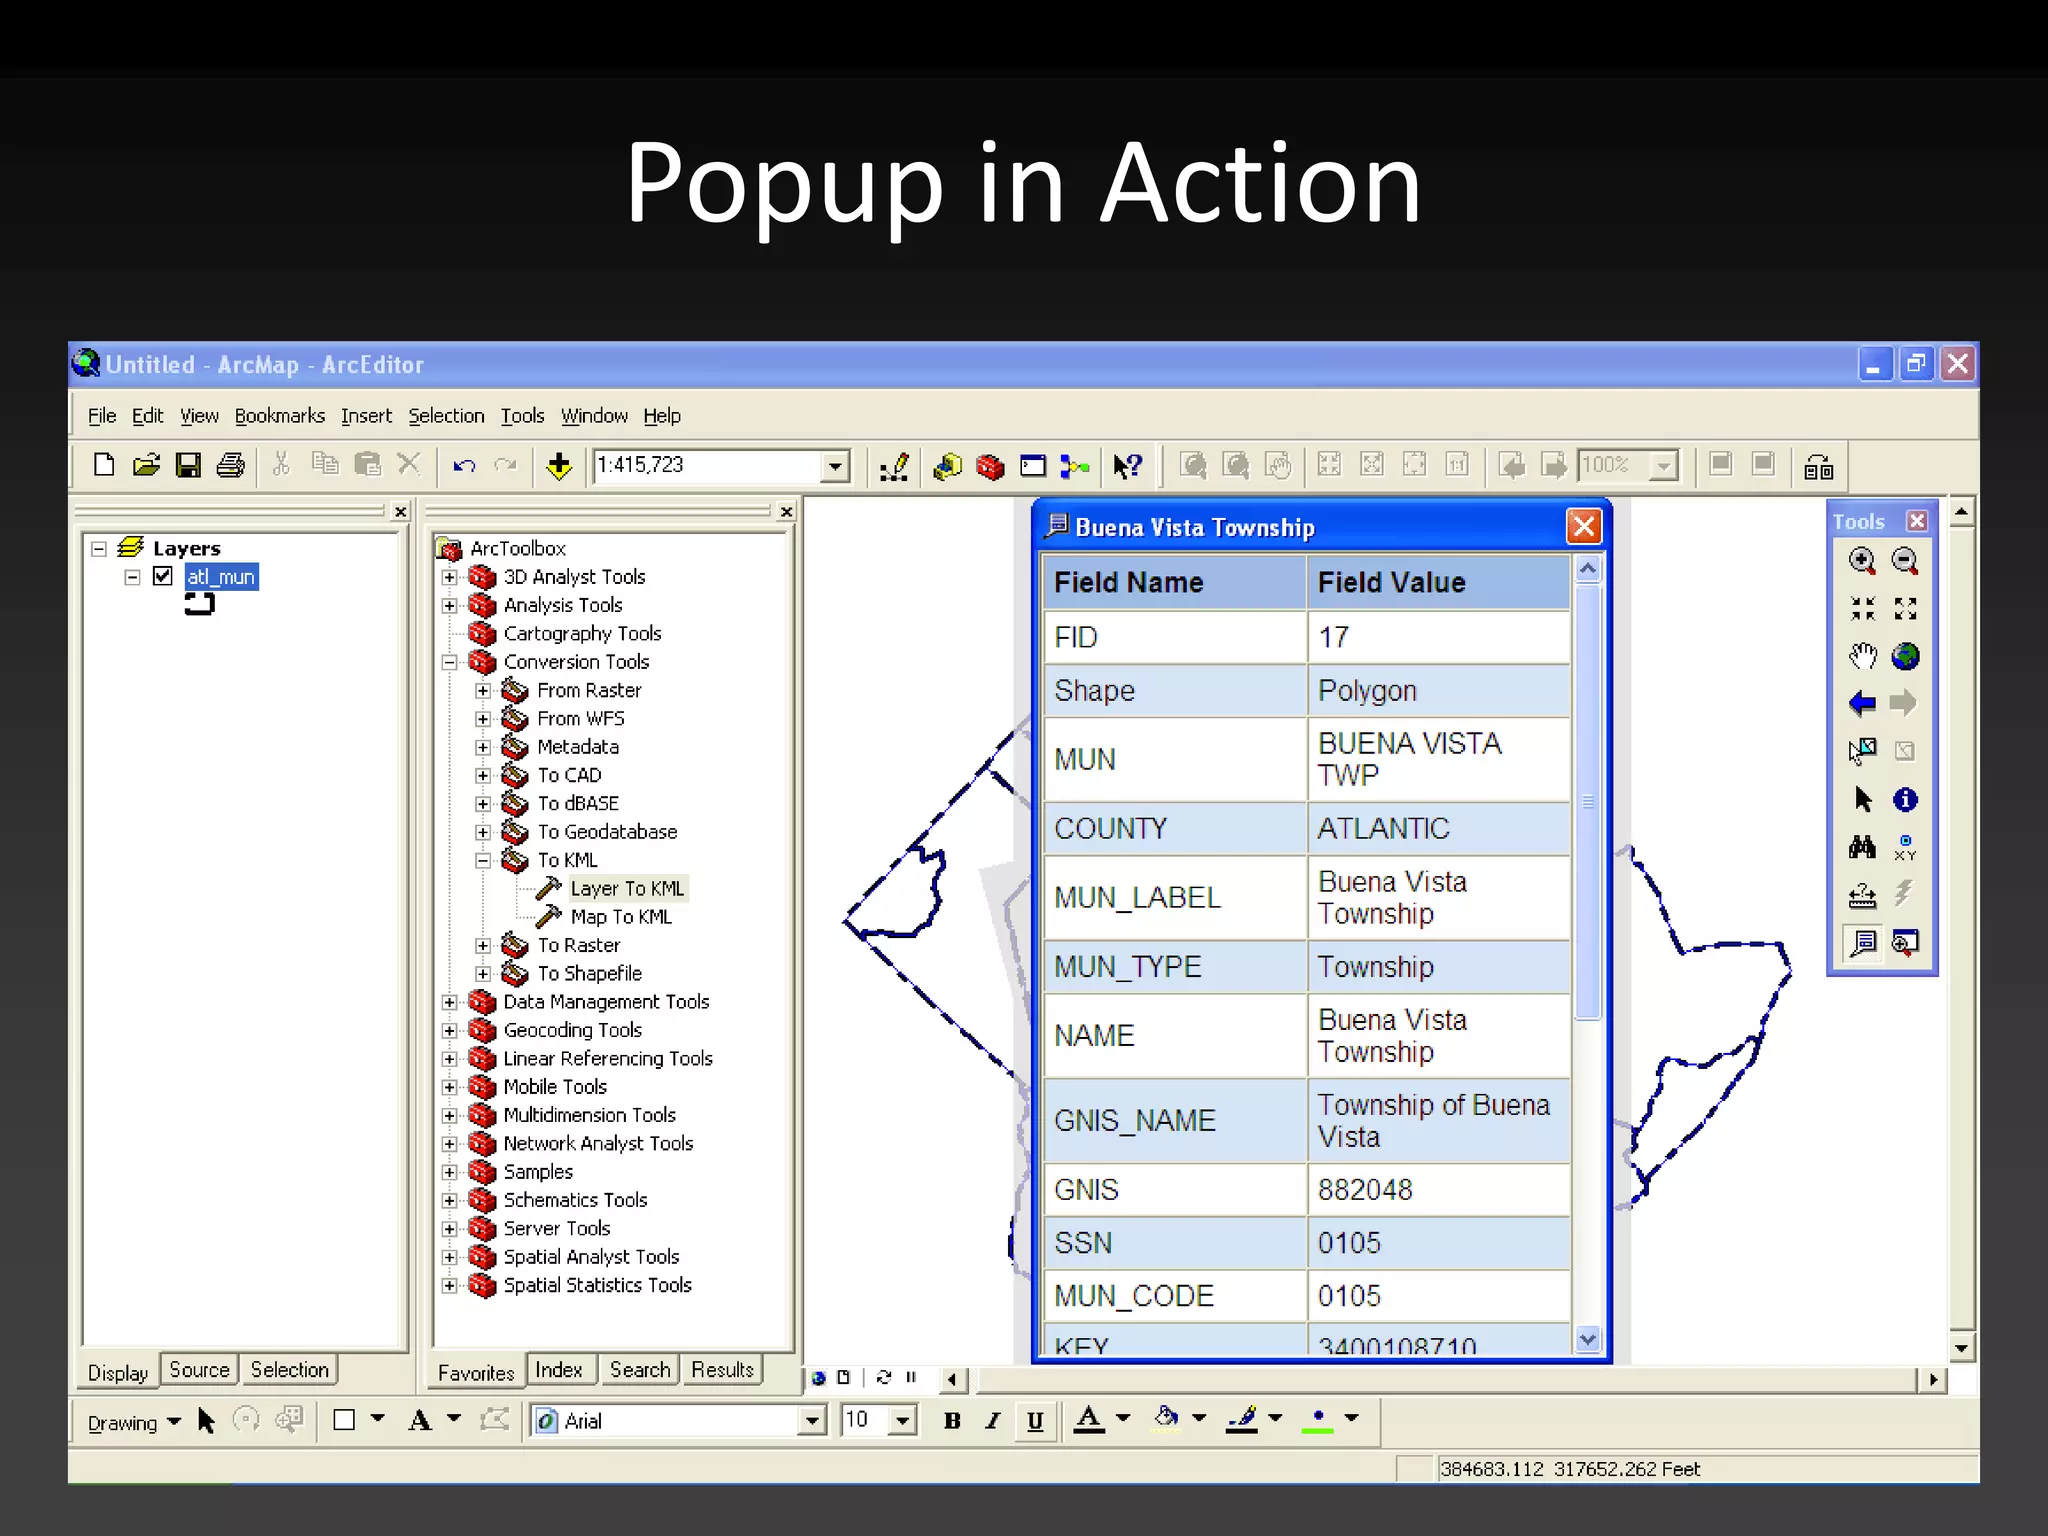2048x1536 pixels.
Task: Open the Bookmarks menu
Action: tap(280, 416)
